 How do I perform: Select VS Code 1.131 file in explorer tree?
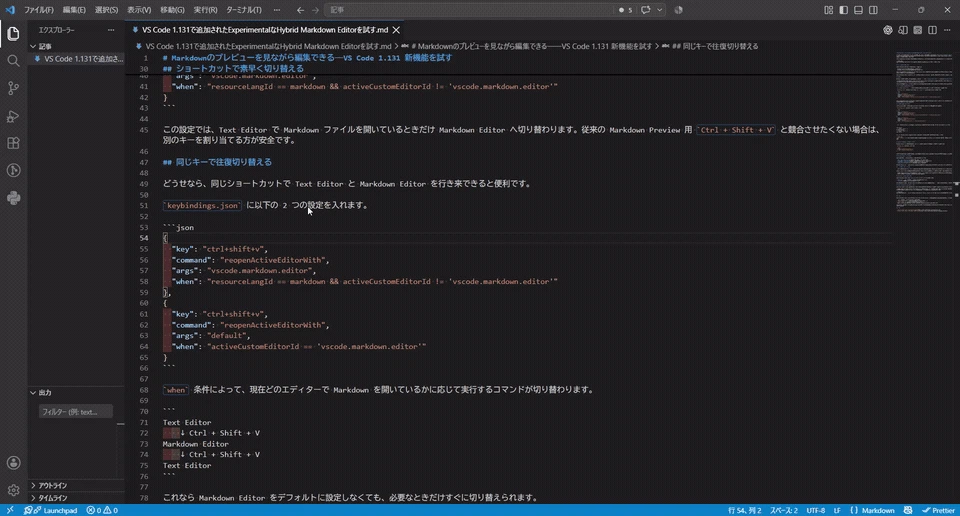coord(78,59)
